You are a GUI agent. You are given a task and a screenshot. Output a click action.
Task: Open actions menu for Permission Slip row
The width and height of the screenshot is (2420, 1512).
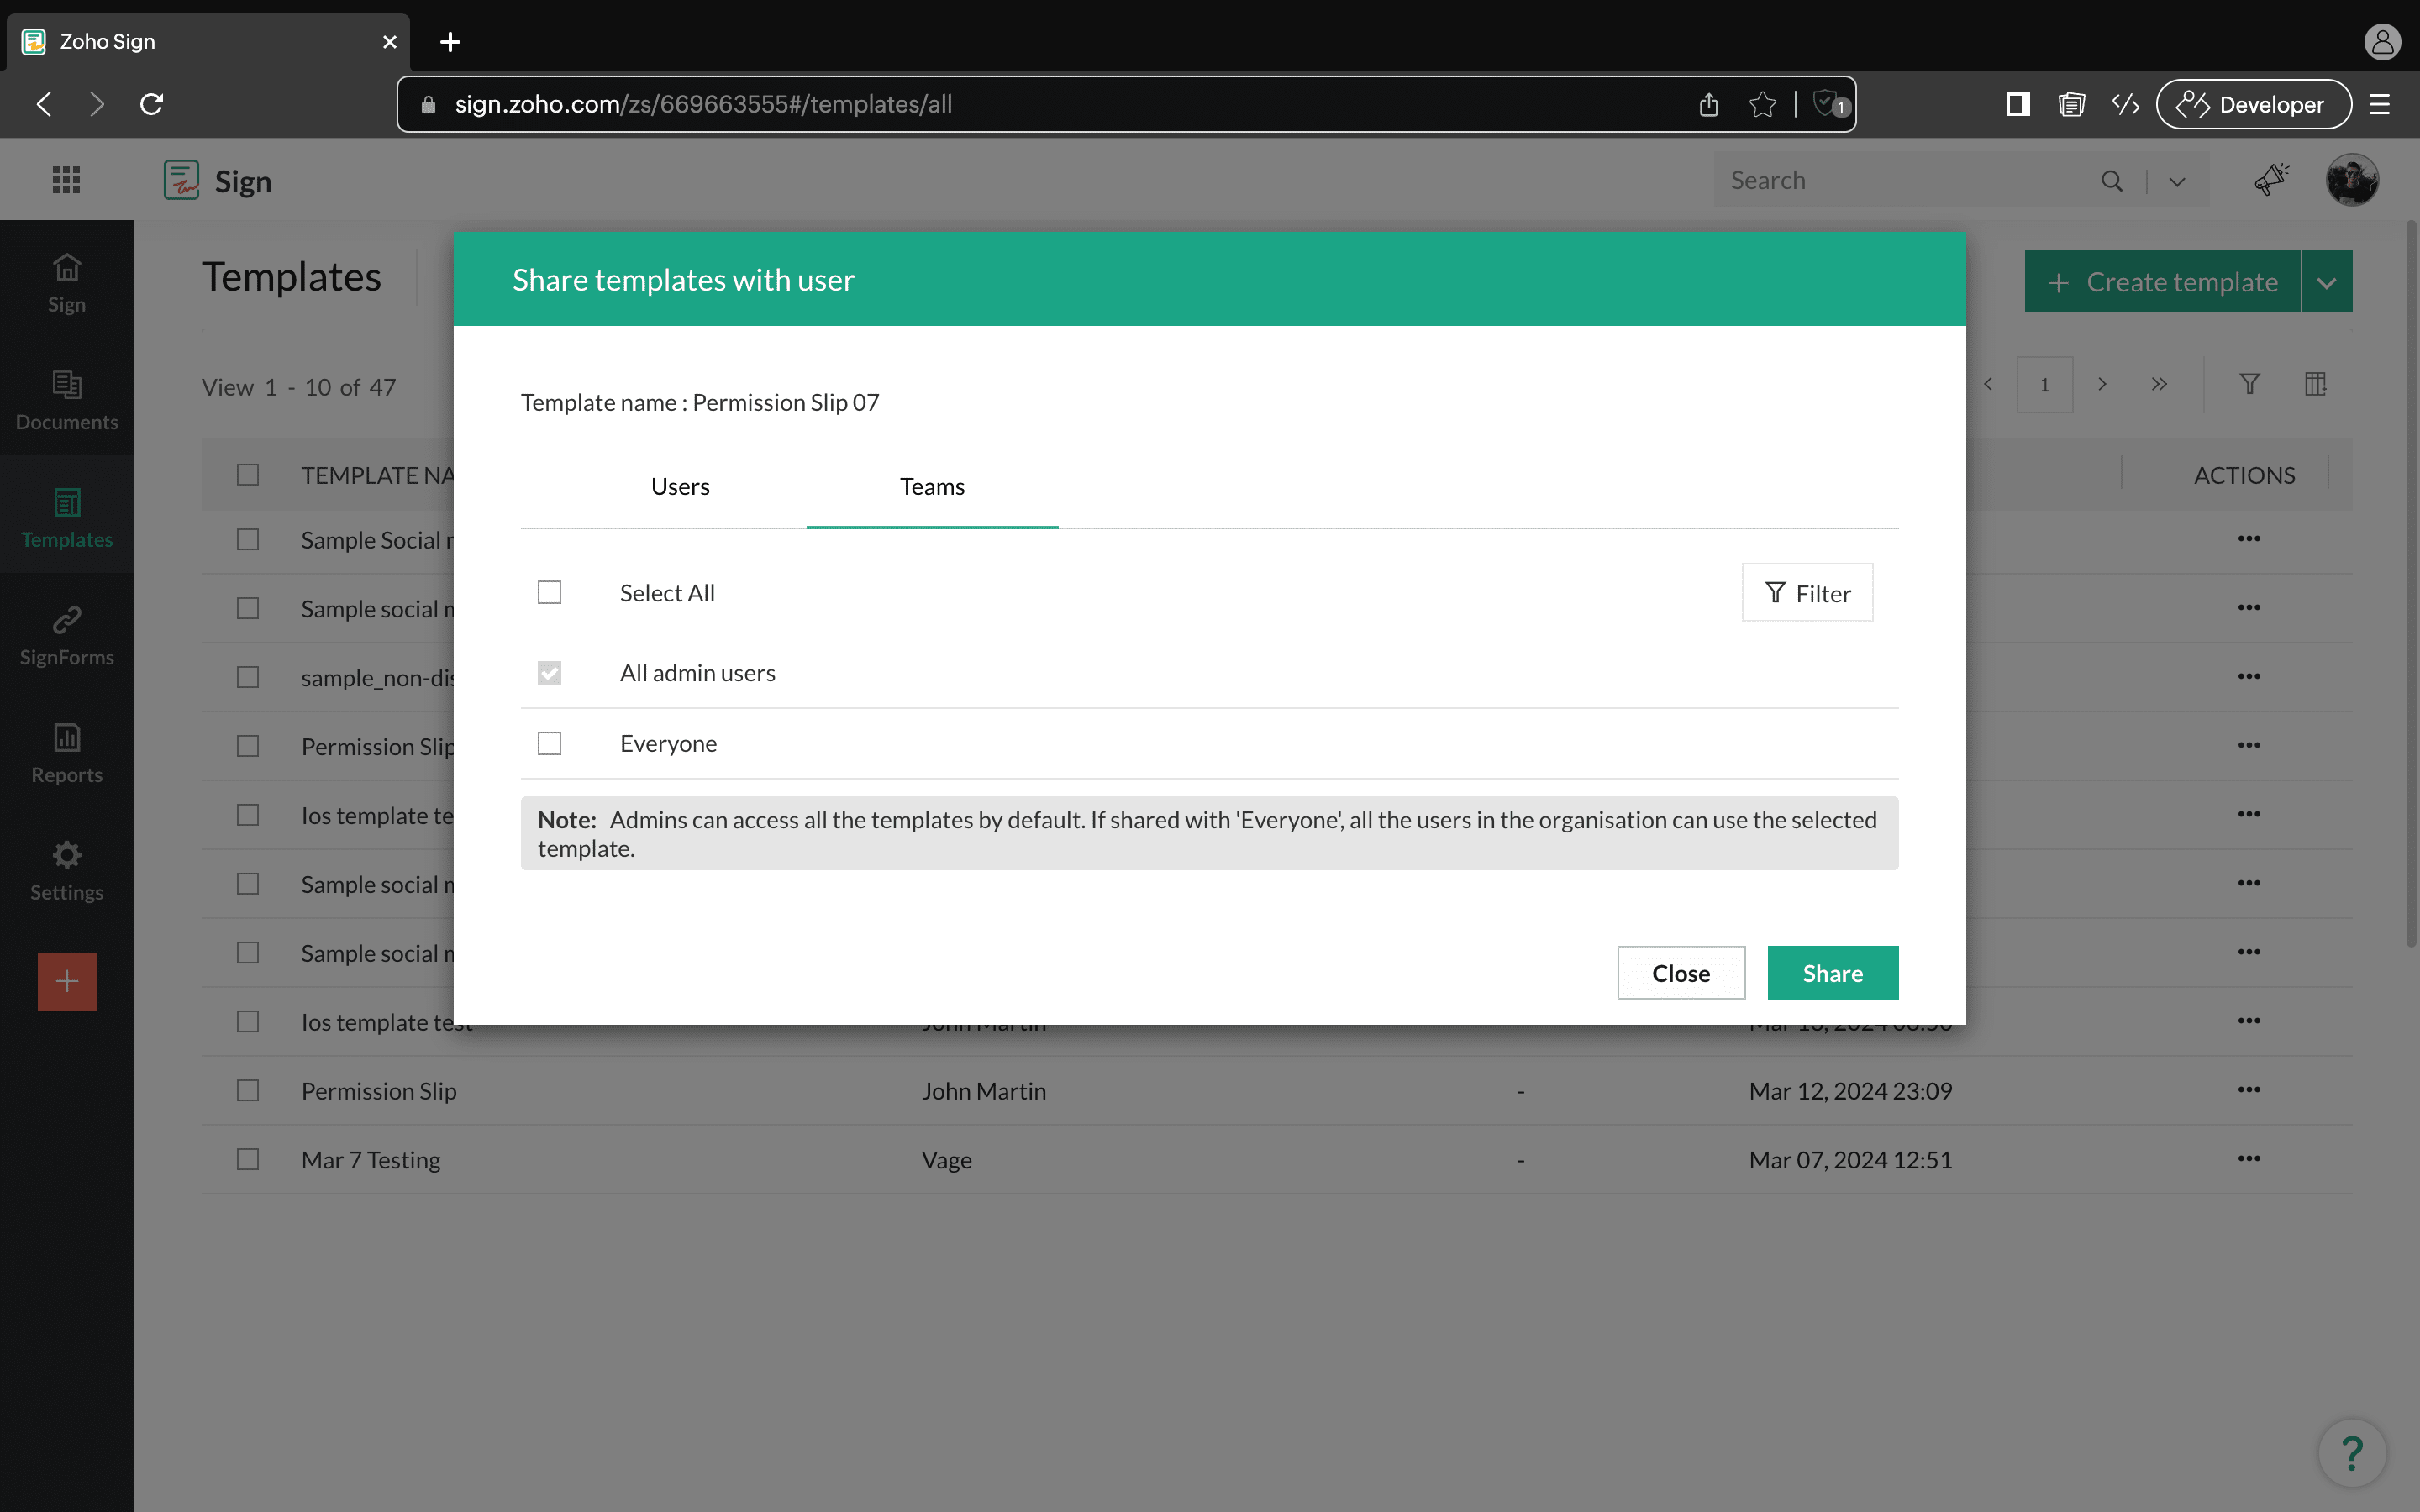[2249, 1090]
